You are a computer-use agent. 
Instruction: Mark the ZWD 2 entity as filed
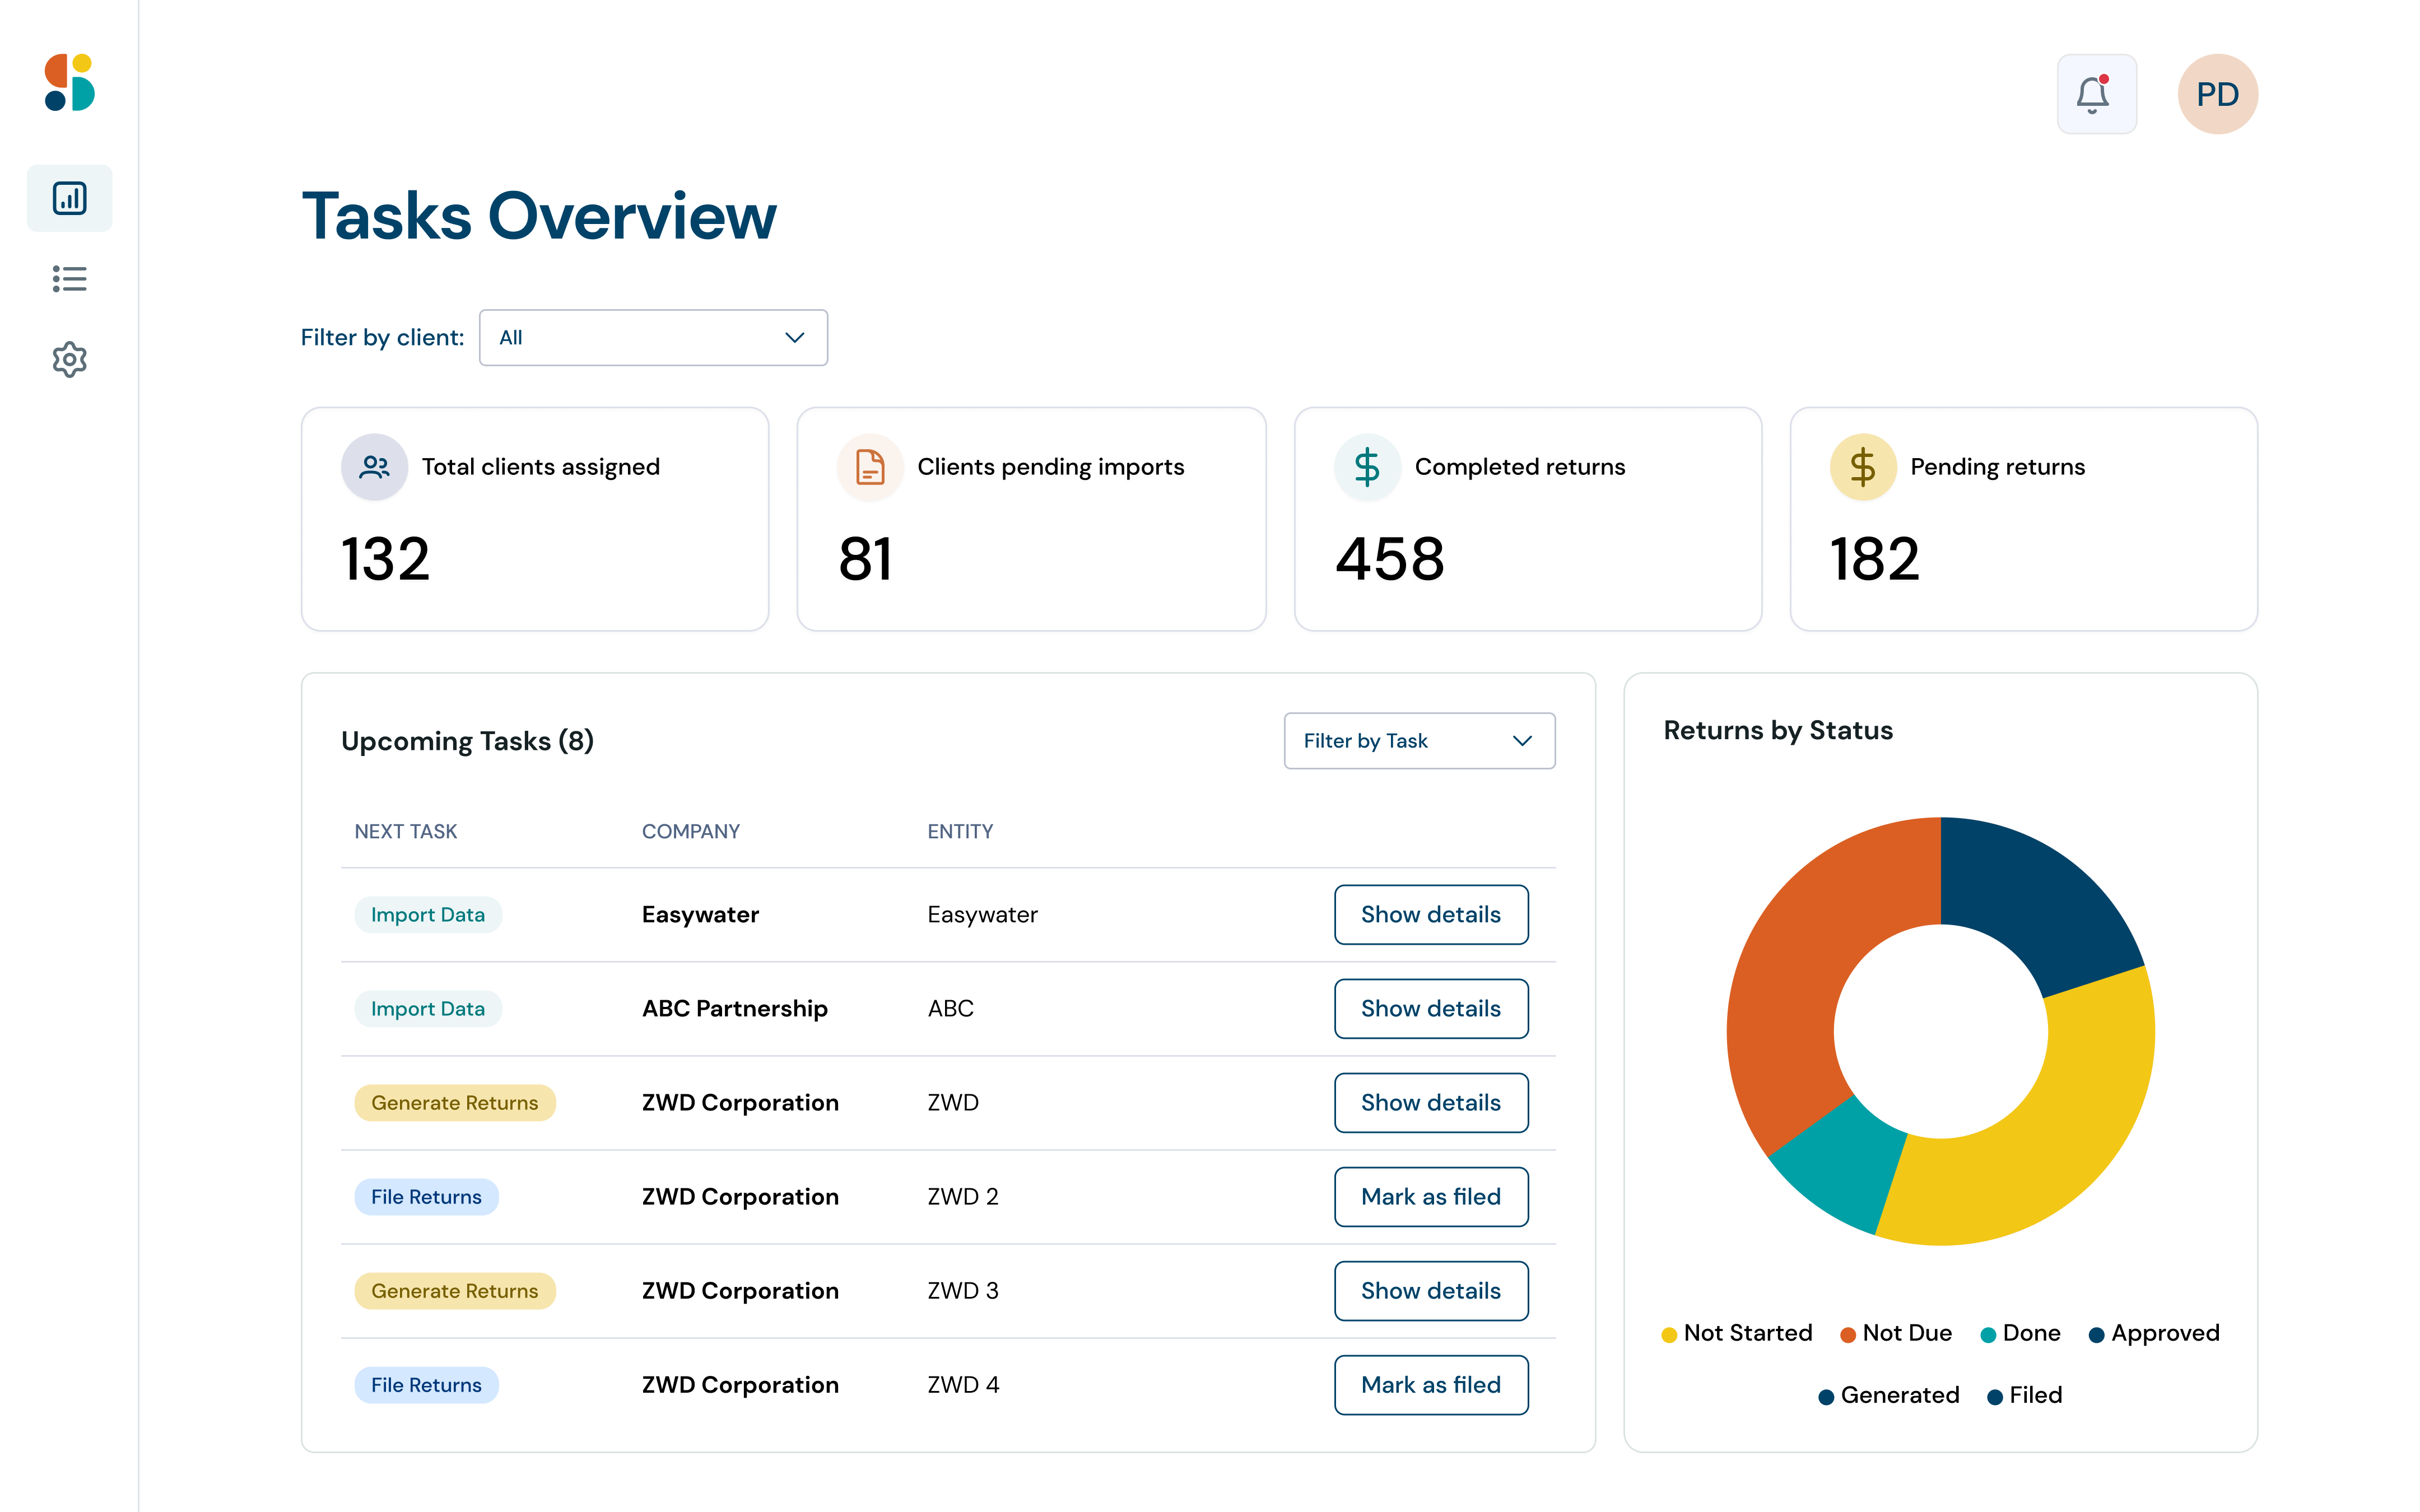click(1430, 1197)
